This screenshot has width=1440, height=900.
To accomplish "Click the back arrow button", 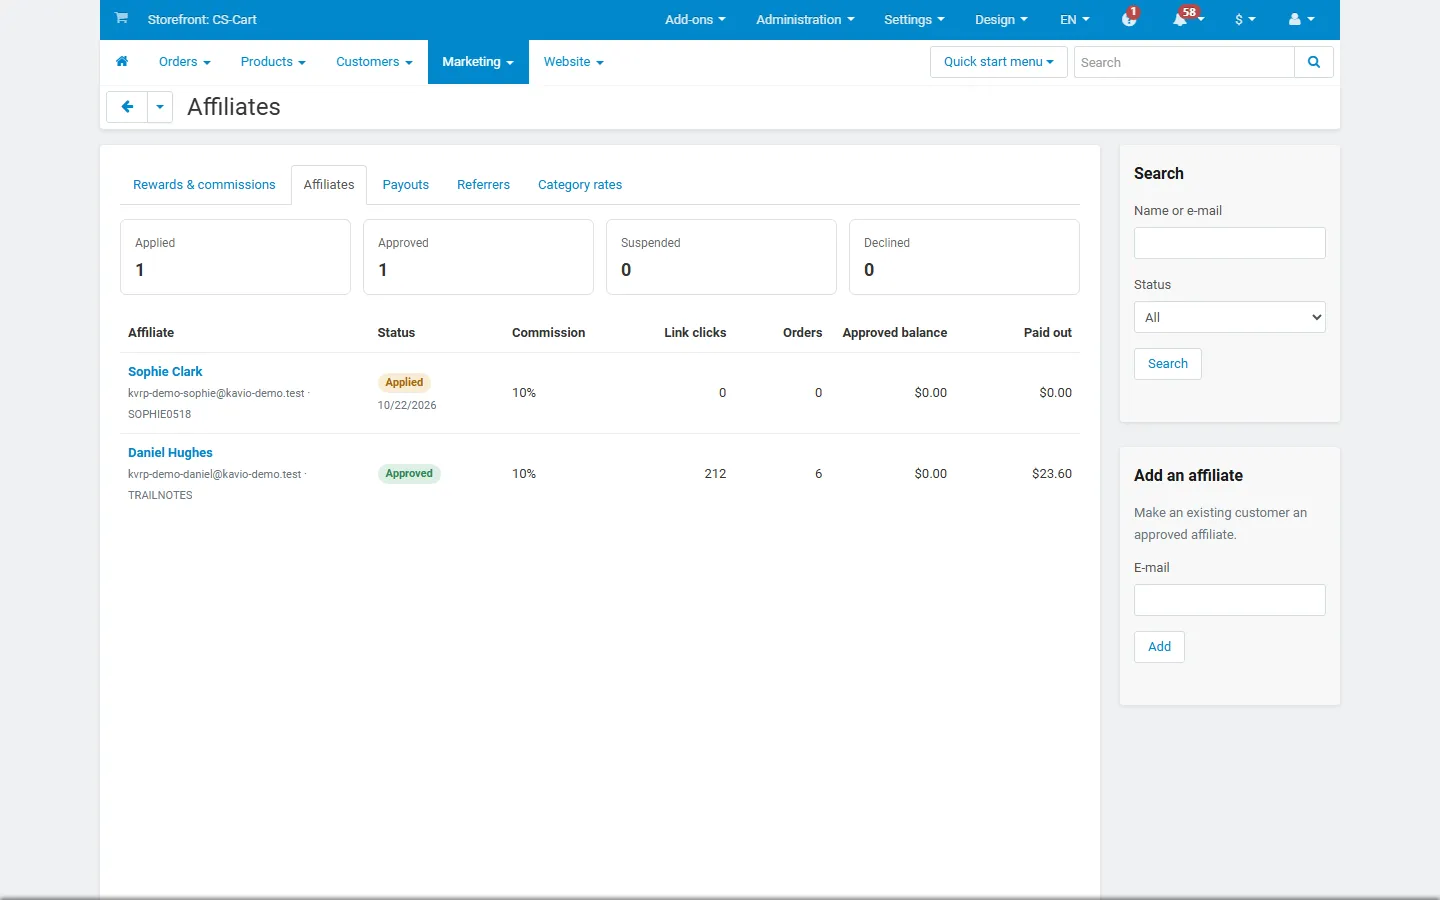I will click(x=127, y=107).
